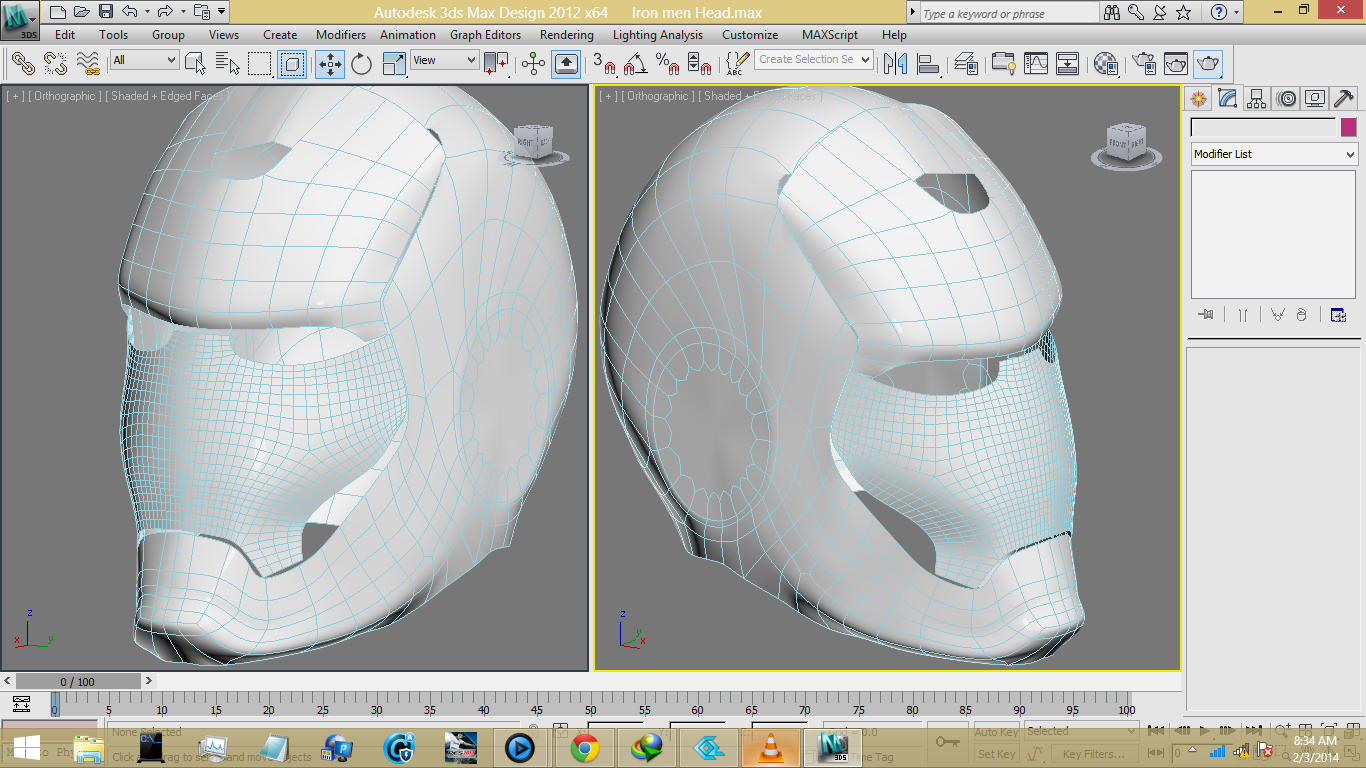Open the Render Setup dialog

pyautogui.click(x=1143, y=64)
